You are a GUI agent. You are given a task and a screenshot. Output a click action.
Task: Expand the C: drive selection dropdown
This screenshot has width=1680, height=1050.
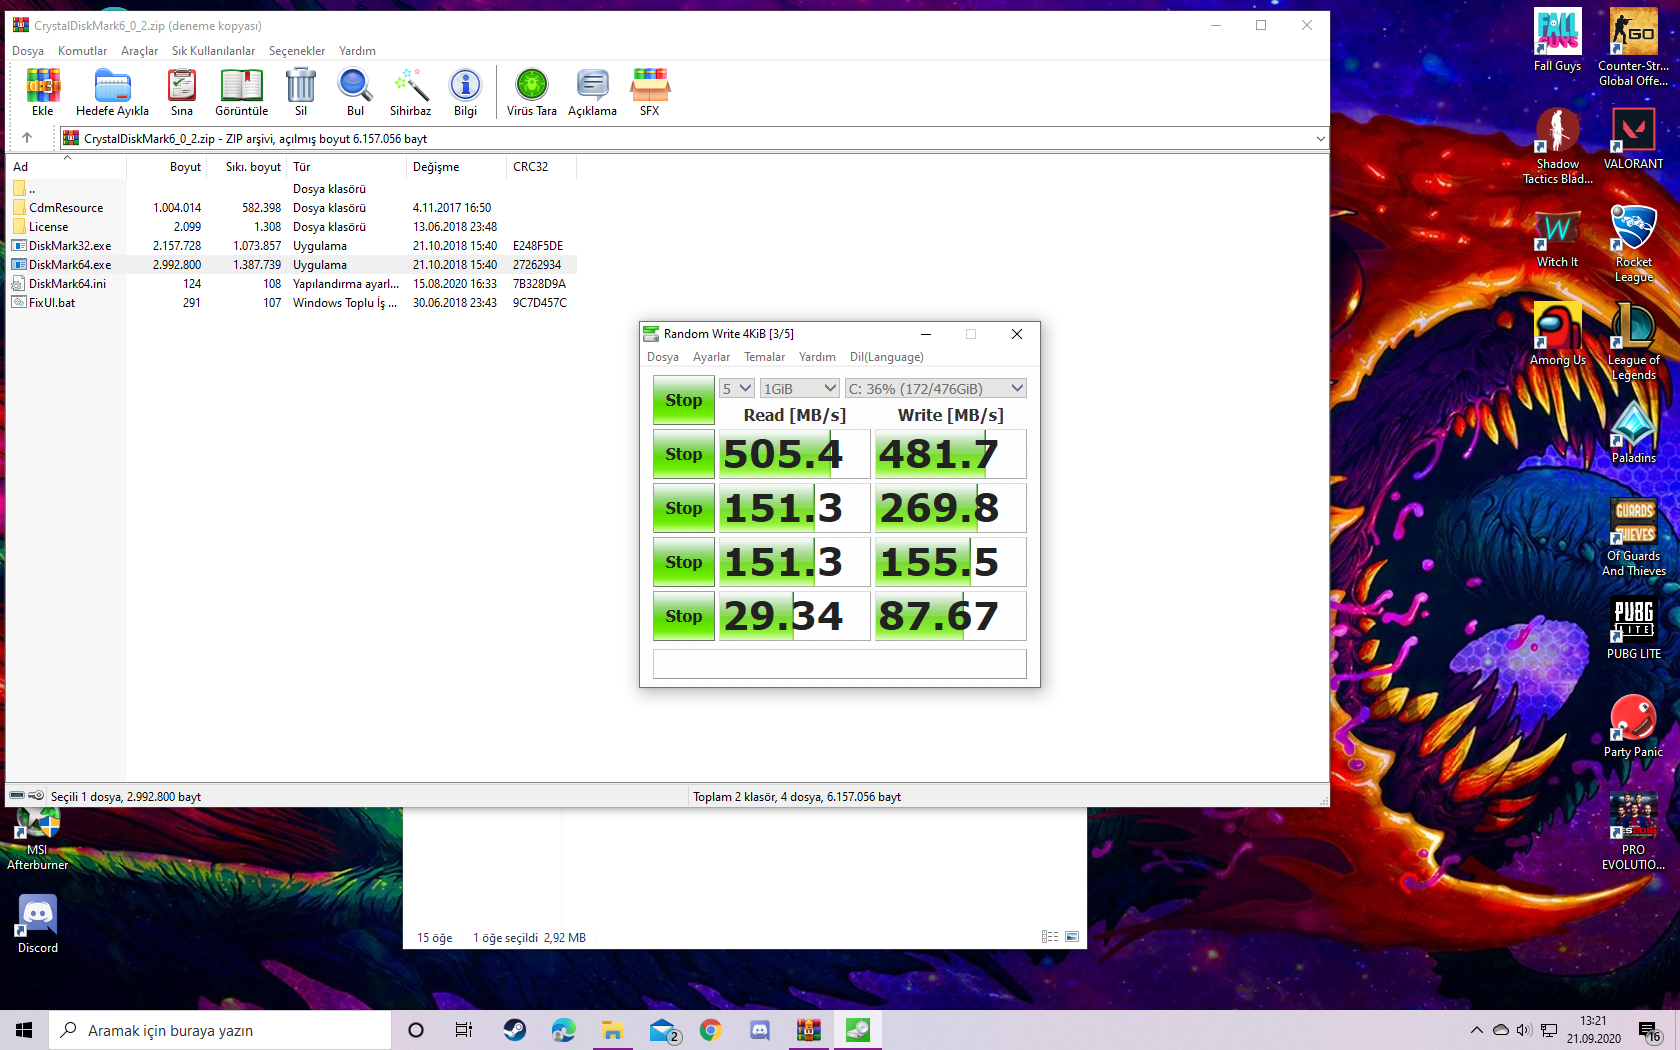point(935,389)
